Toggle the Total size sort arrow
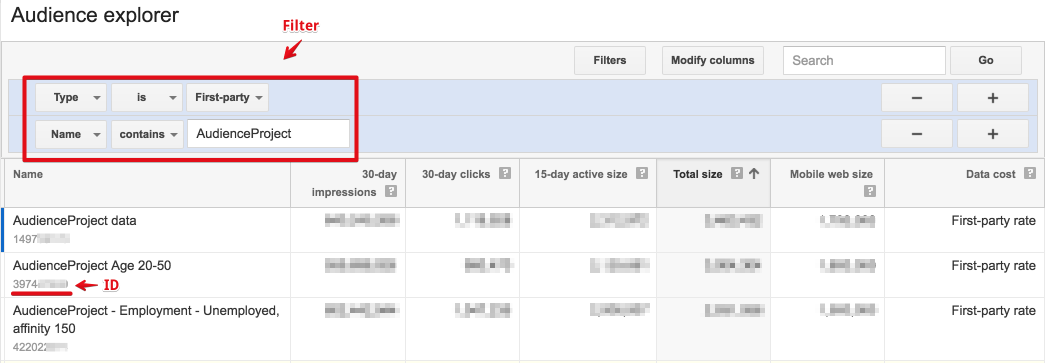The width and height of the screenshot is (1047, 363). 754,173
